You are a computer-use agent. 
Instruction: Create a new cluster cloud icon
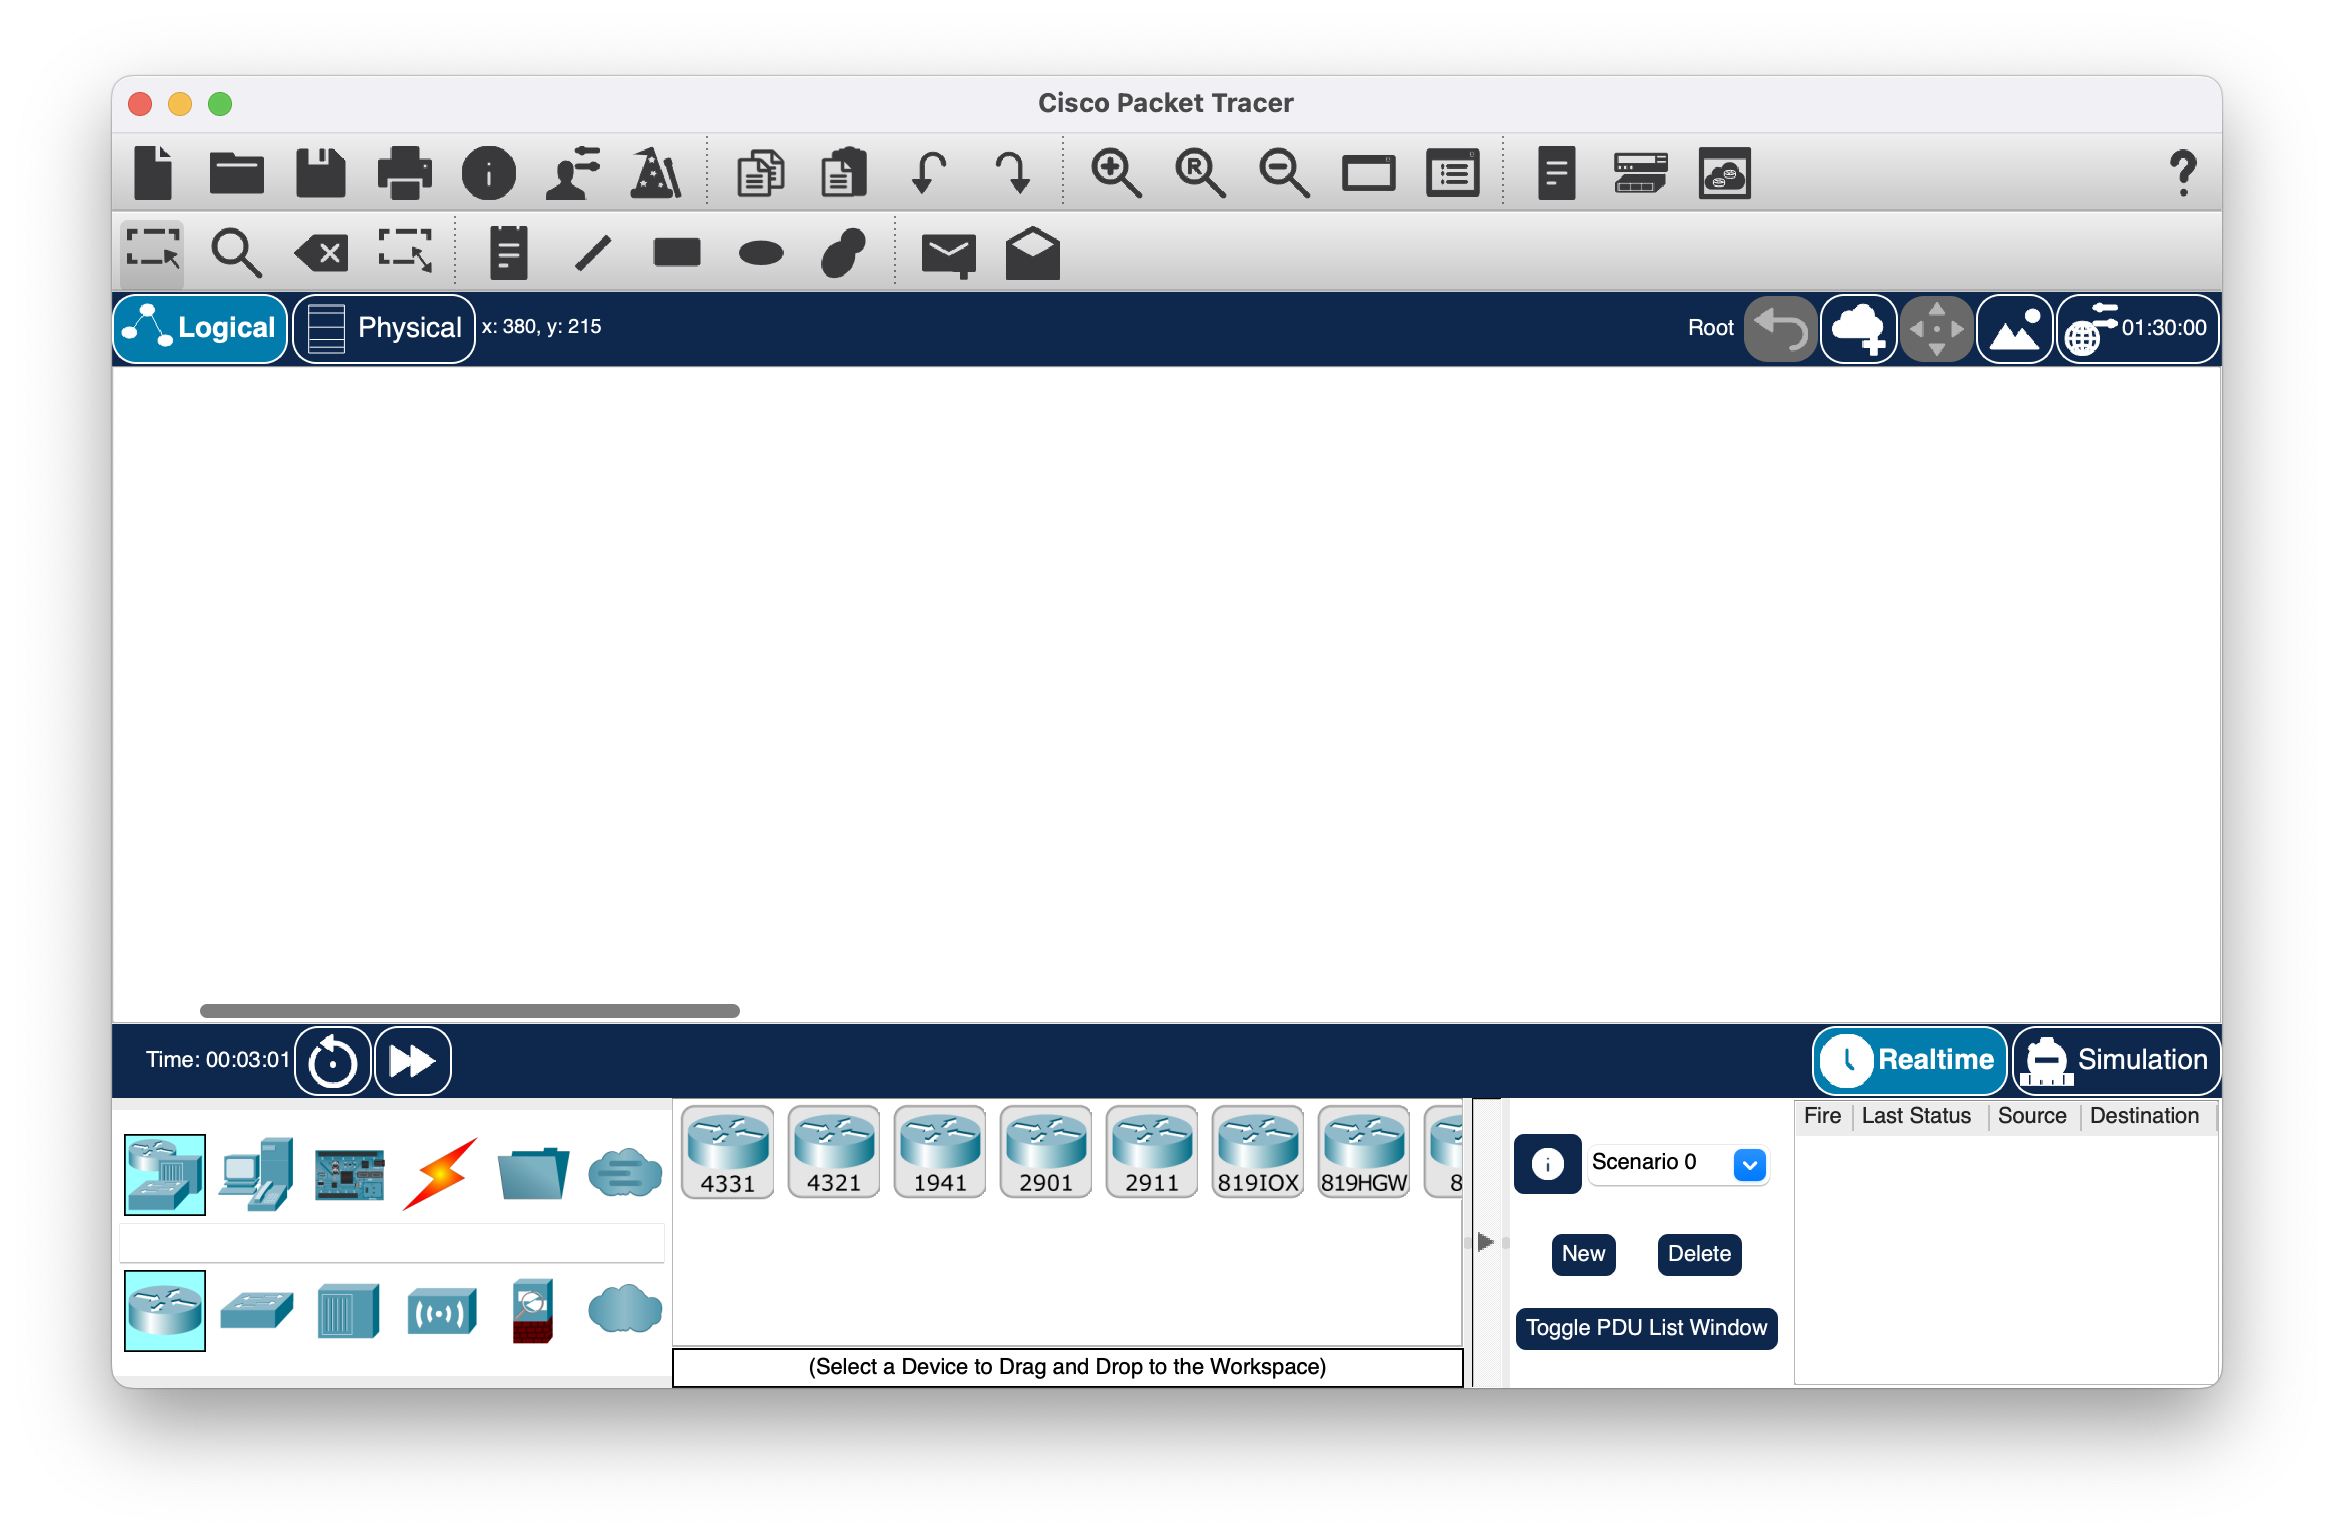pos(1858,328)
